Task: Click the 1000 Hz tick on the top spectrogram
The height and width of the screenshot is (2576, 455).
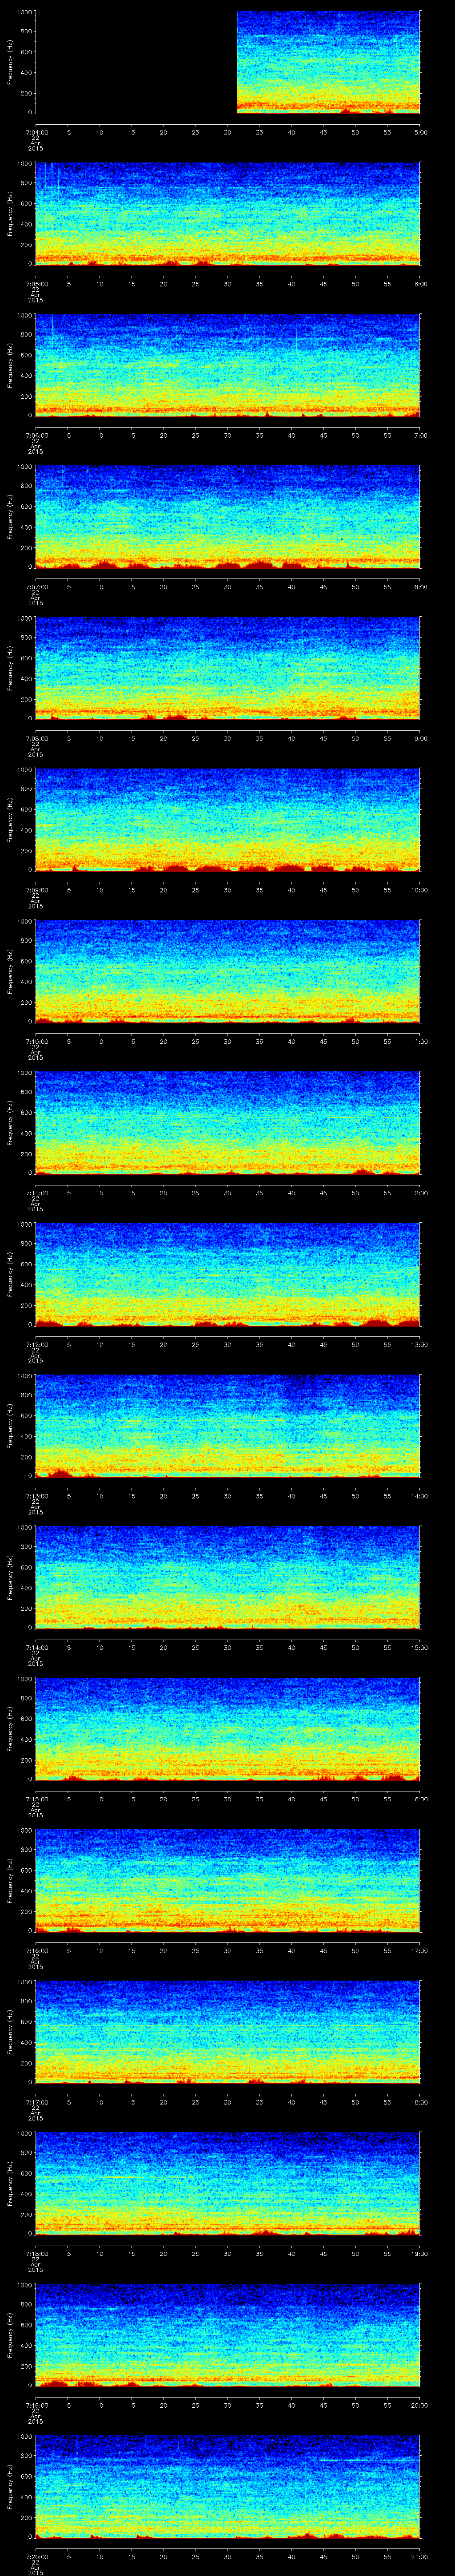Action: 24,12
